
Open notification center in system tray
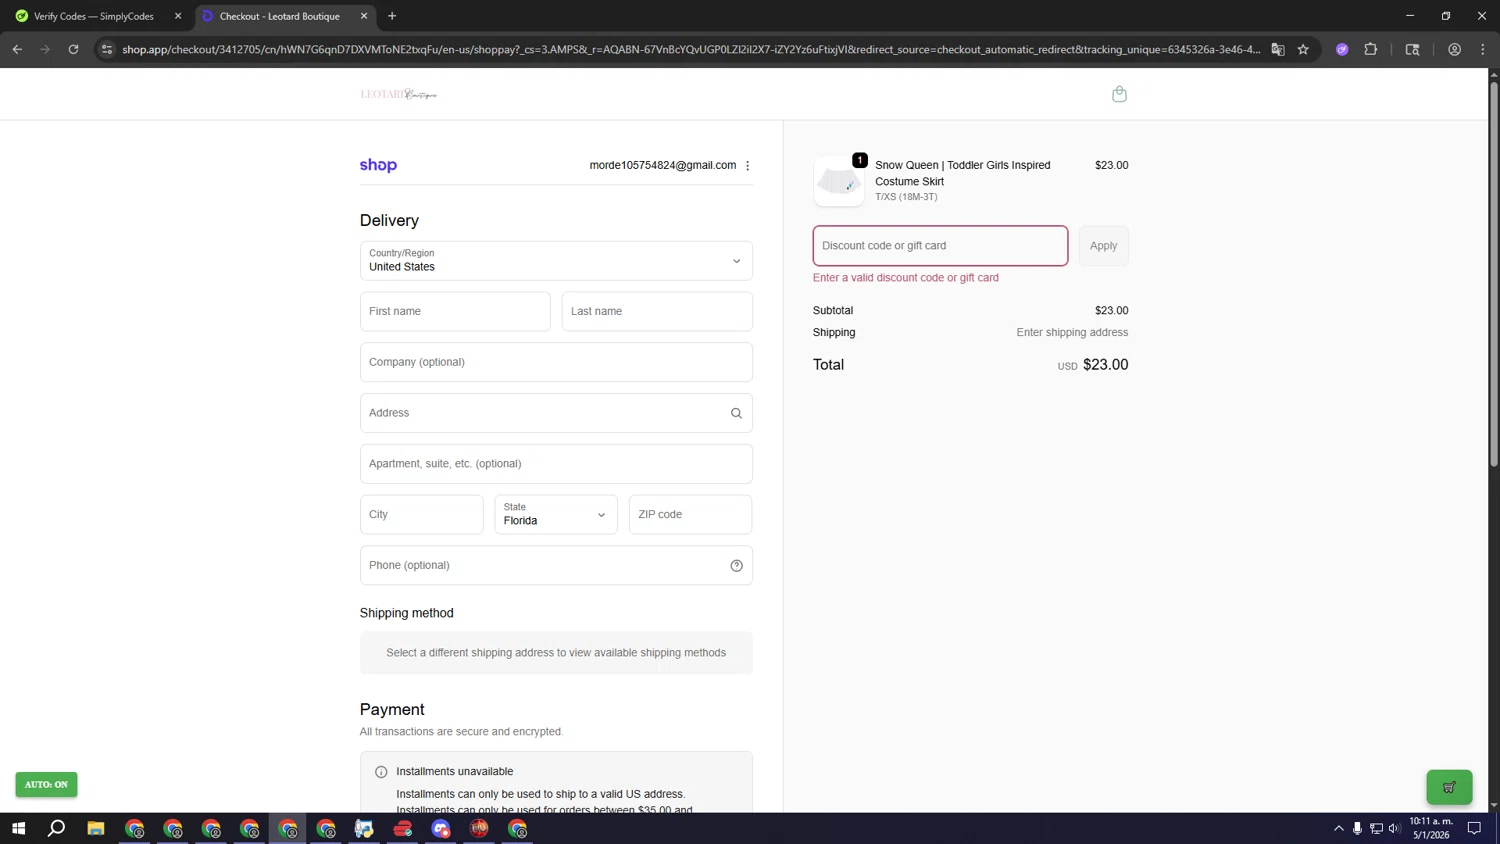[1474, 828]
